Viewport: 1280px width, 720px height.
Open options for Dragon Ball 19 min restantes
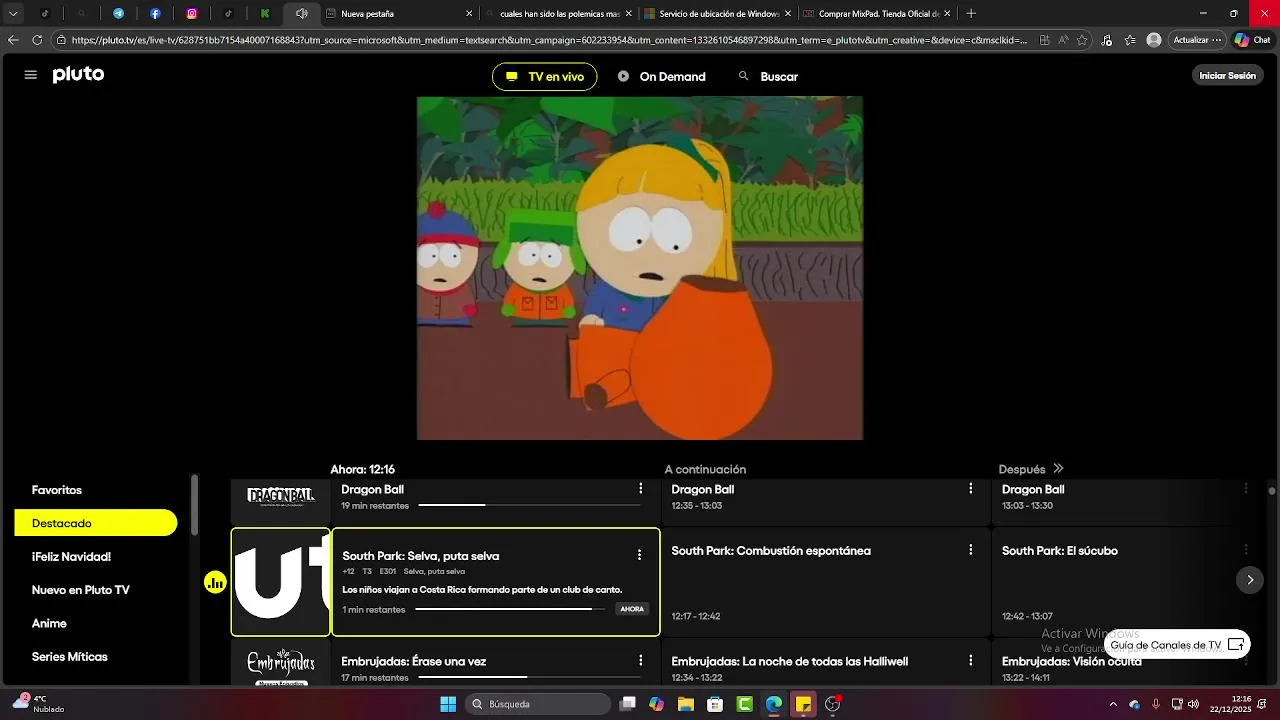(x=641, y=489)
